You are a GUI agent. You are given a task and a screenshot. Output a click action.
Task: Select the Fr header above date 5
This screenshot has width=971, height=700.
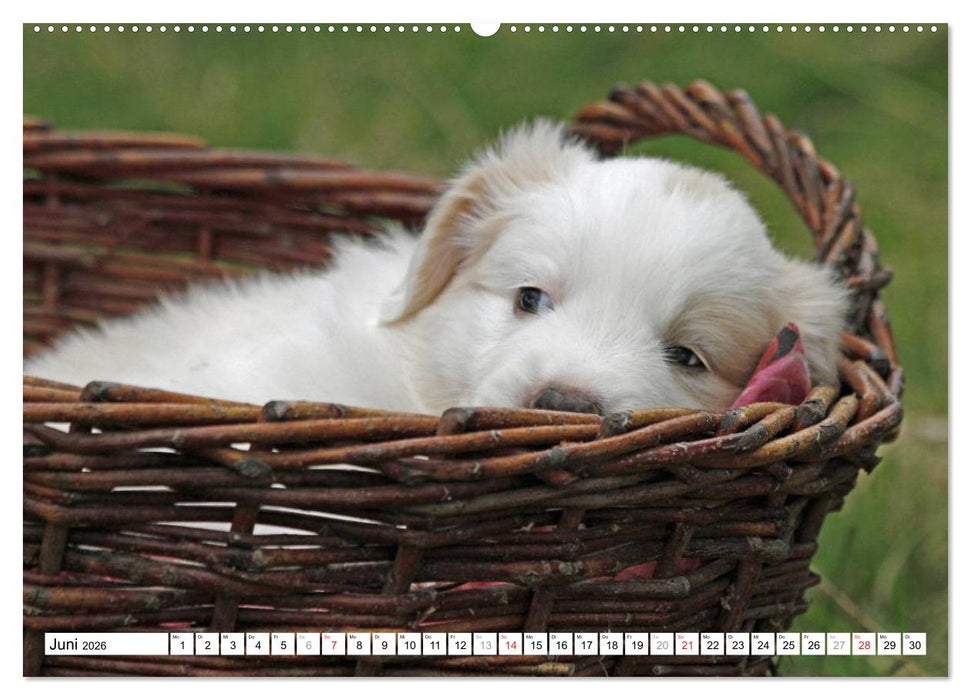point(278,637)
